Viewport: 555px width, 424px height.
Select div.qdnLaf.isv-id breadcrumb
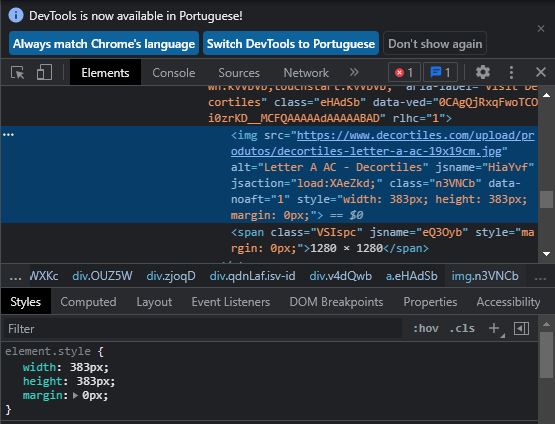pos(252,276)
